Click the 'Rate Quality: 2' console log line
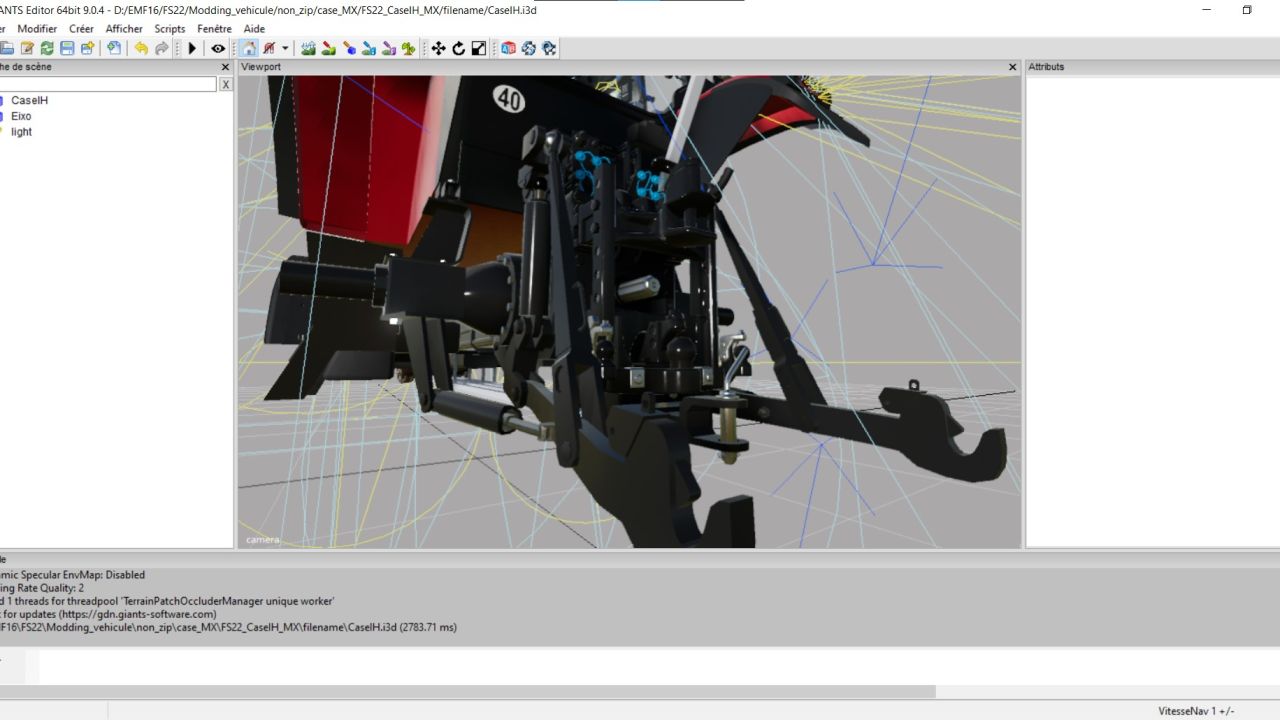Image resolution: width=1280 pixels, height=720 pixels. click(42, 588)
